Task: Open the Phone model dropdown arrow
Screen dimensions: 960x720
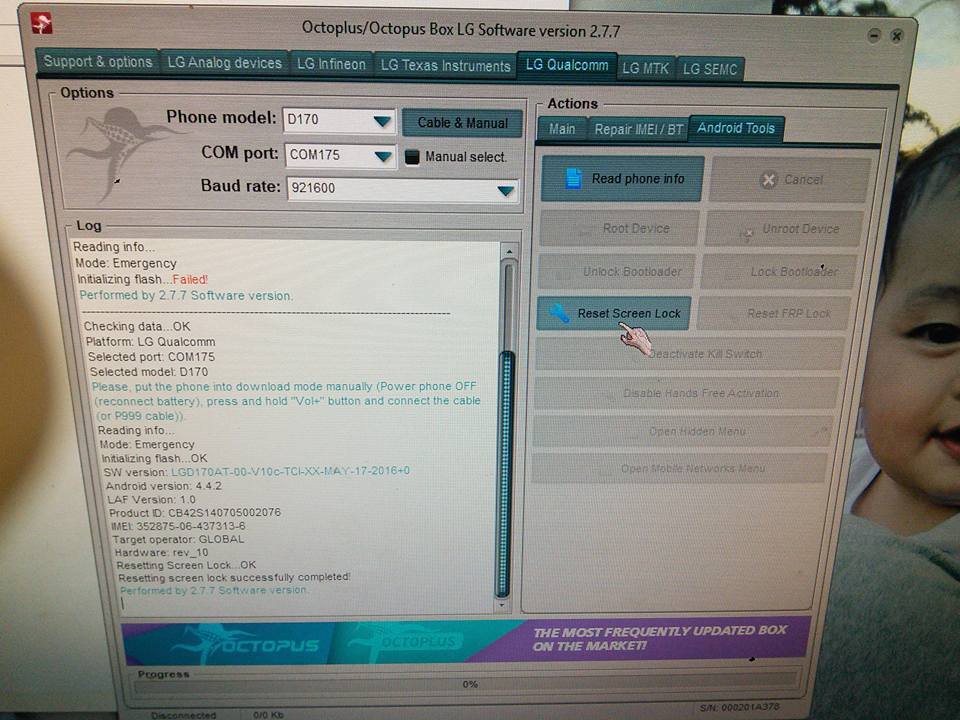Action: click(x=383, y=121)
